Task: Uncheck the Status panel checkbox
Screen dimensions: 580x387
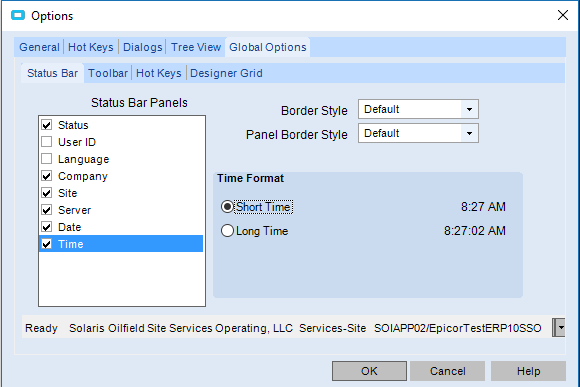Action: coord(47,125)
